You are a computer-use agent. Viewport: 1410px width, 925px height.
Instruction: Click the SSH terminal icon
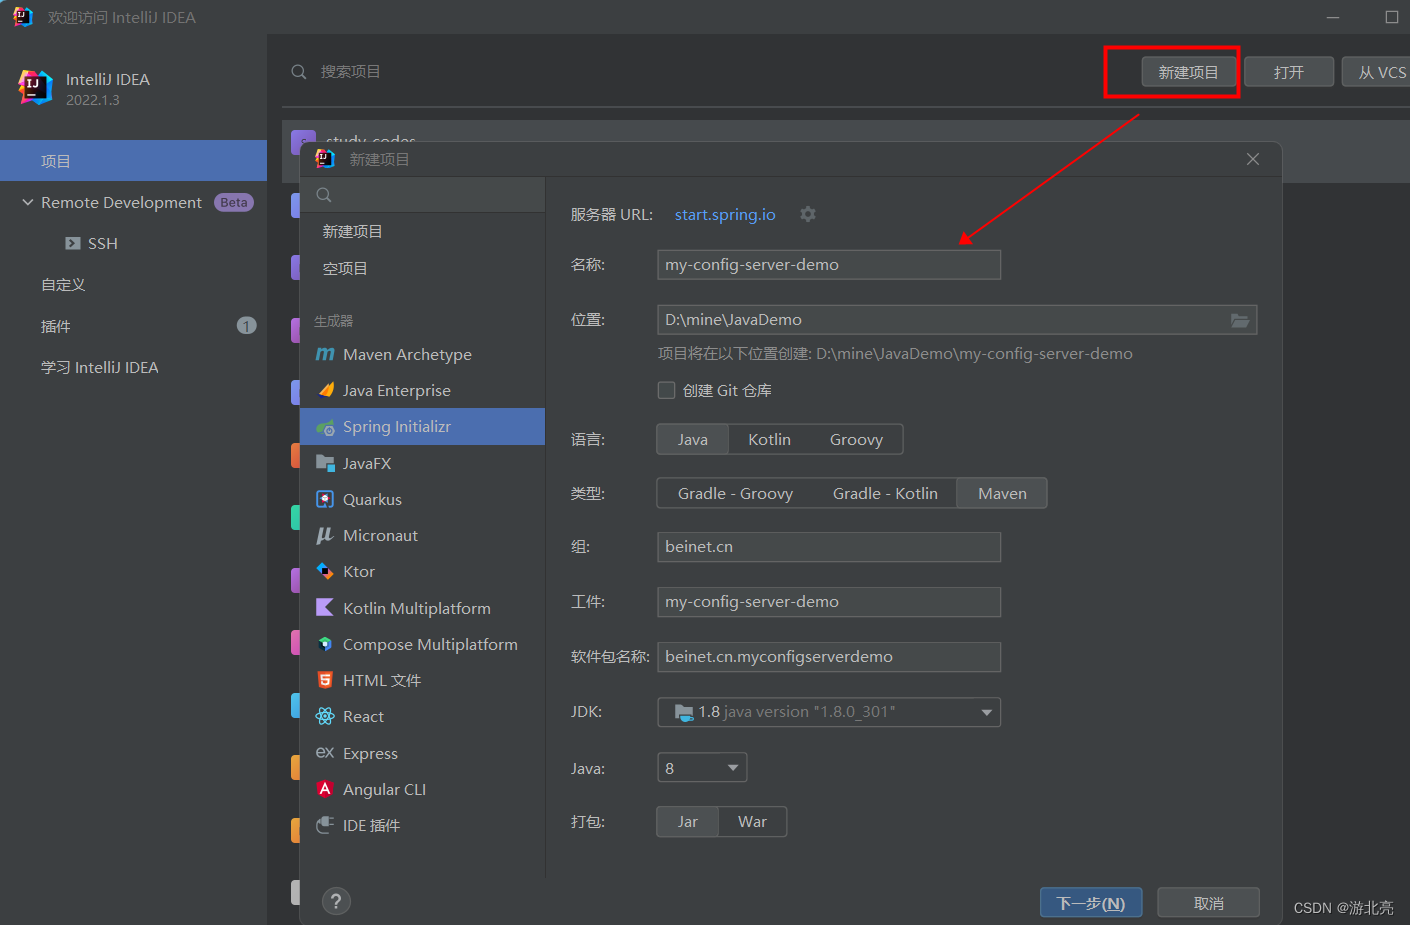tap(73, 243)
